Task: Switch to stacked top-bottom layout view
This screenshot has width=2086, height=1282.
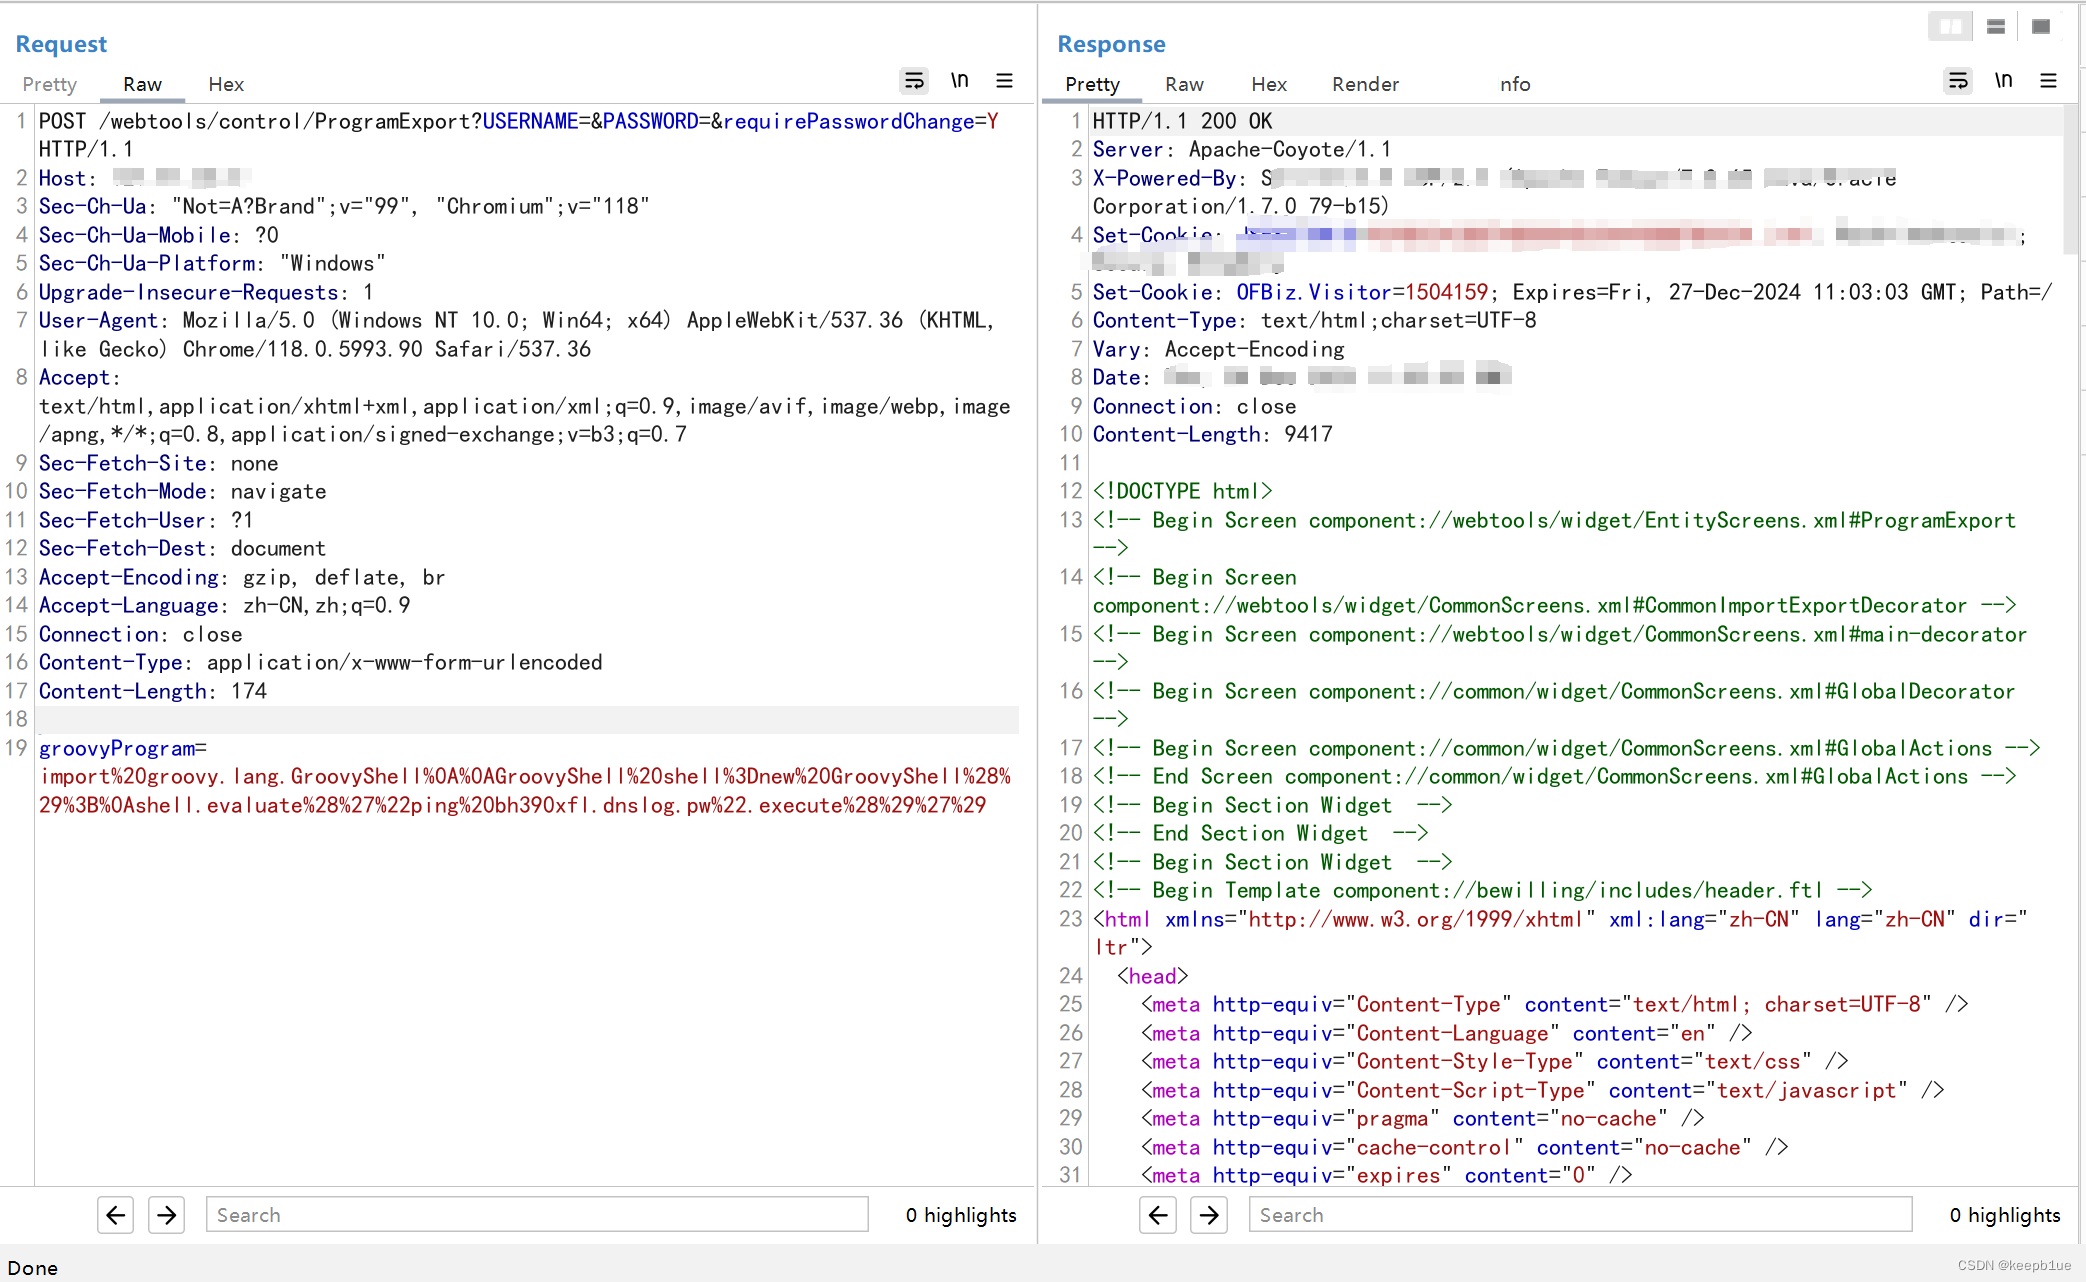Action: (1996, 26)
